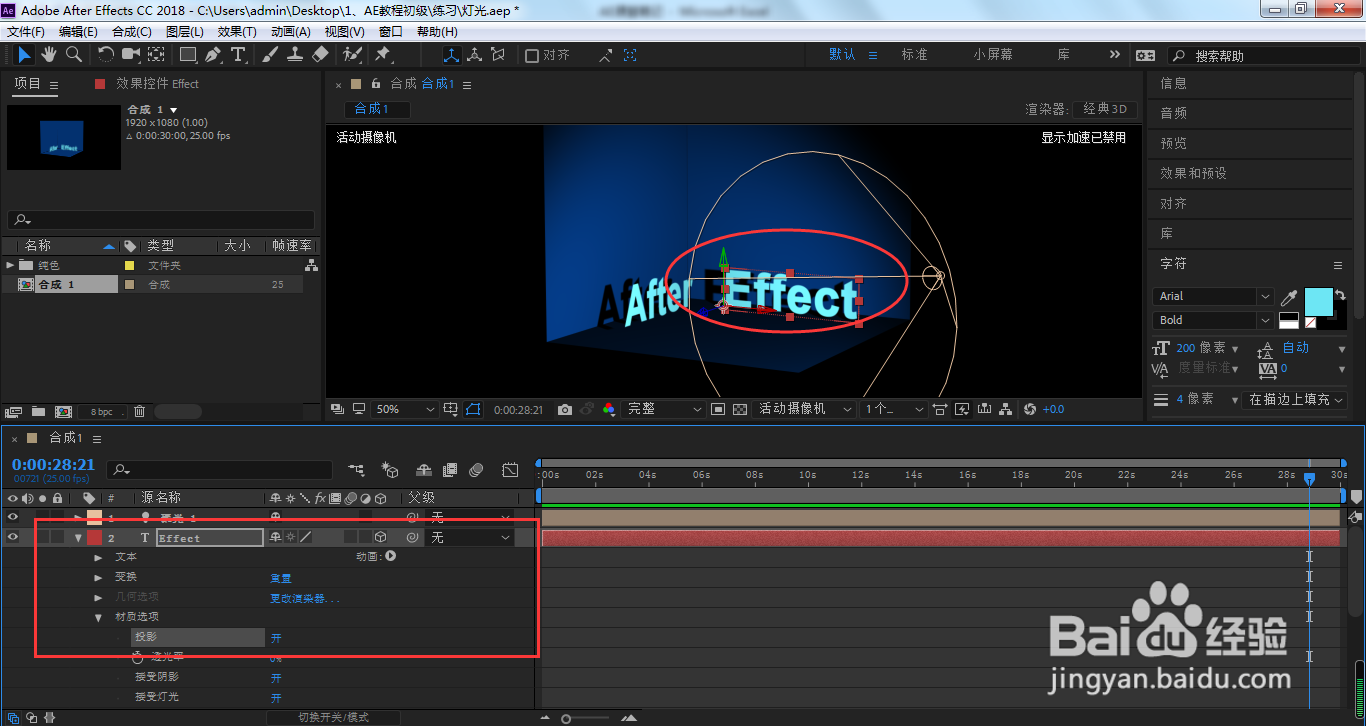Select the Brush tool

point(270,54)
